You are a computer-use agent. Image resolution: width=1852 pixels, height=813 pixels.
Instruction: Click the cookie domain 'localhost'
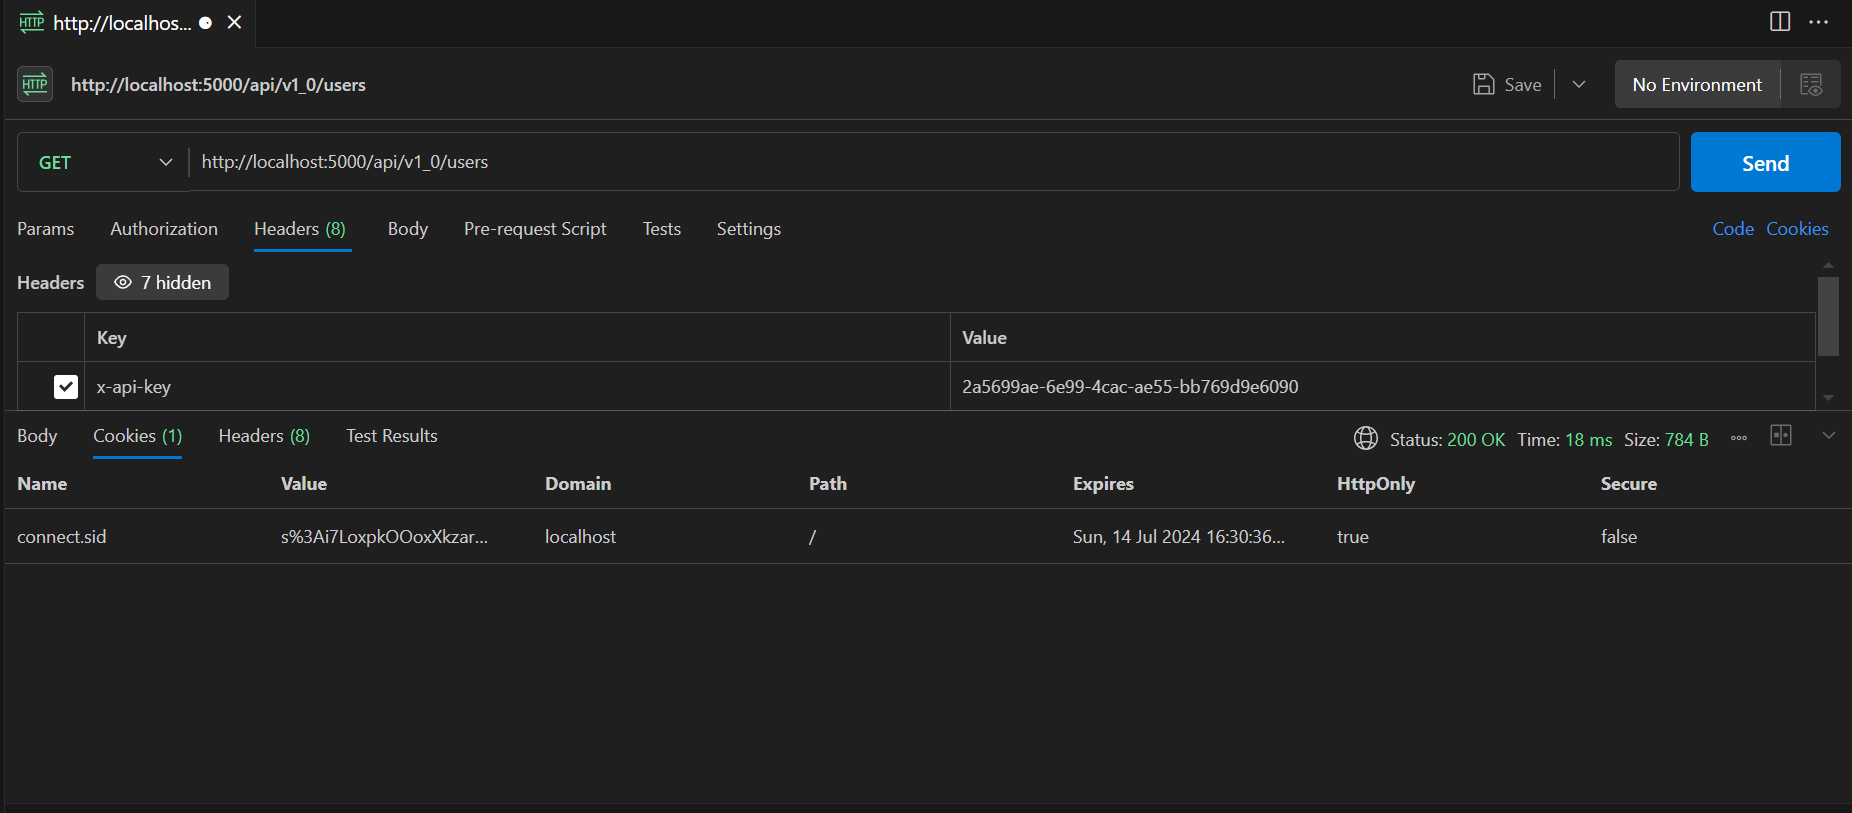tap(580, 537)
